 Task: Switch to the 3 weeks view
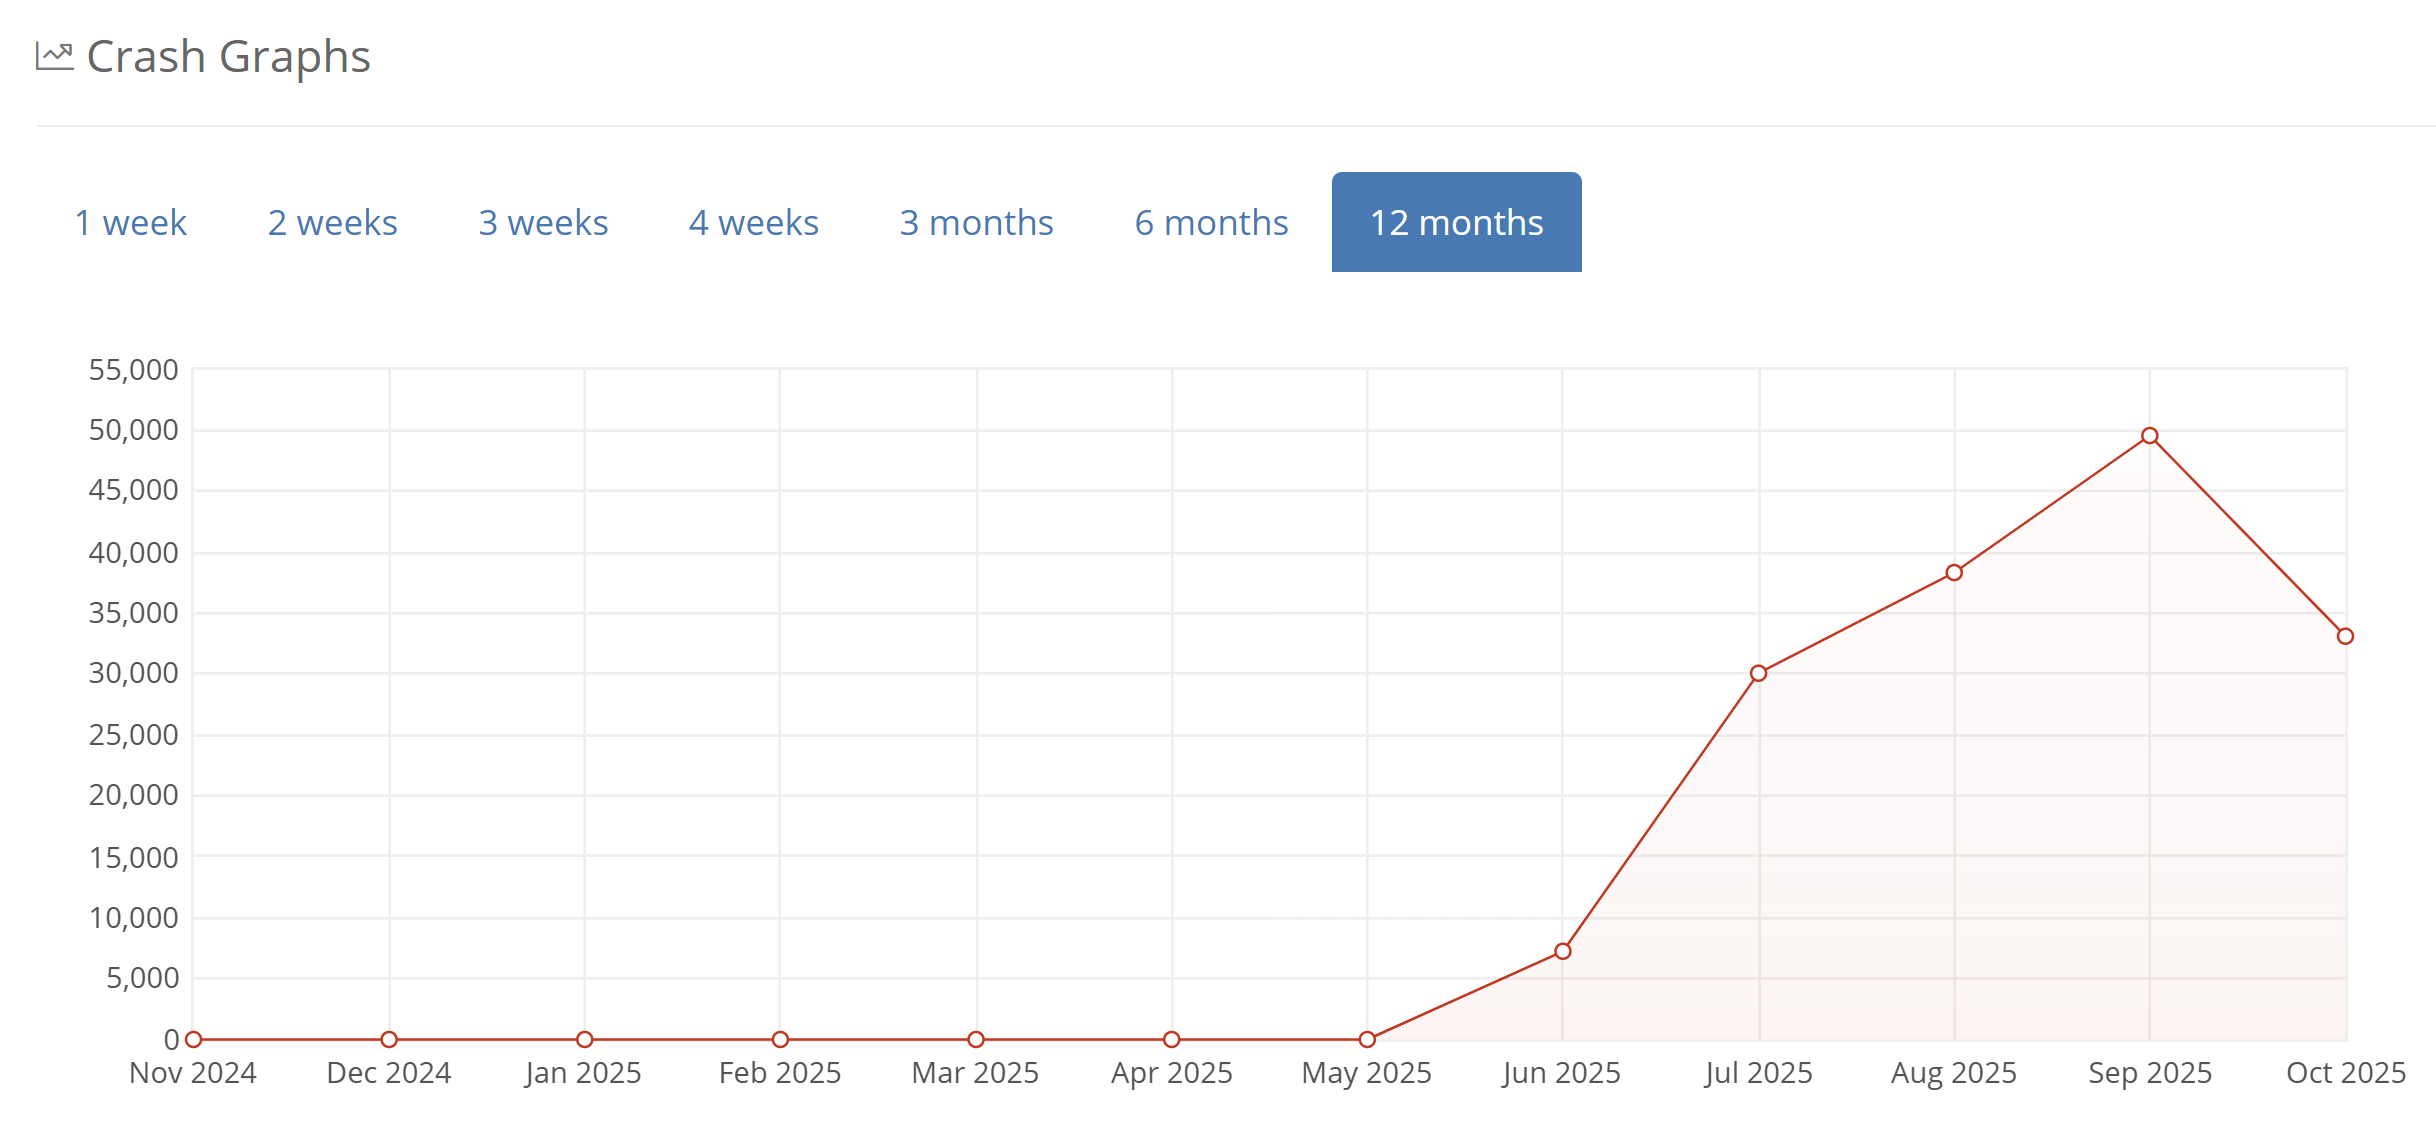click(543, 222)
